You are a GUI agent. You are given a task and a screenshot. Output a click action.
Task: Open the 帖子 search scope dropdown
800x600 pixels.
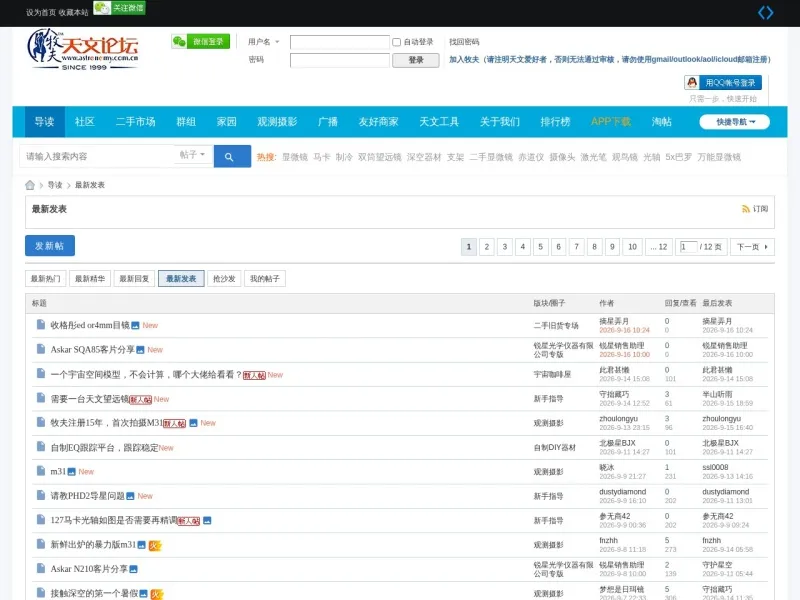pyautogui.click(x=193, y=155)
